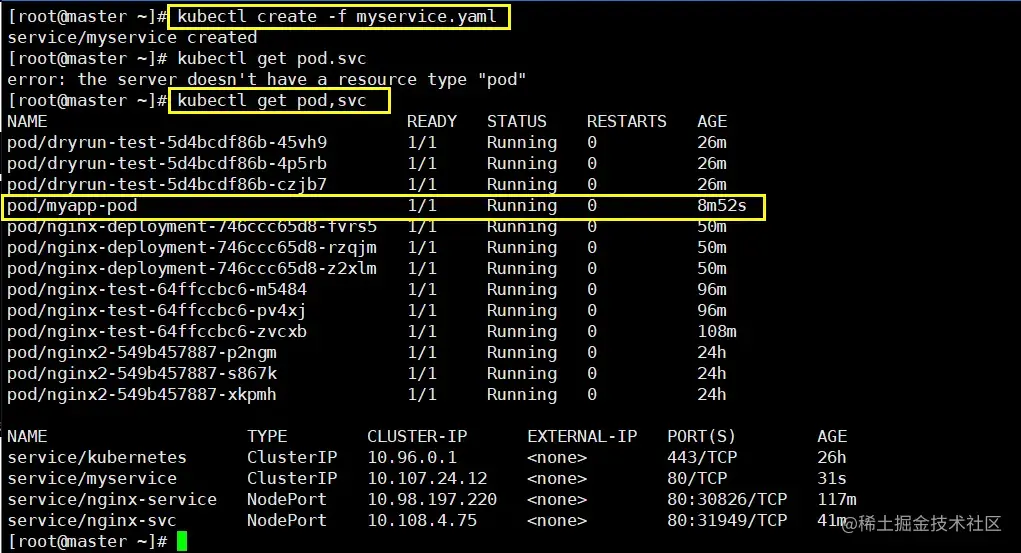Image resolution: width=1021 pixels, height=553 pixels.
Task: Click the 'kubectl get pod,svc' command text
Action: click(272, 100)
